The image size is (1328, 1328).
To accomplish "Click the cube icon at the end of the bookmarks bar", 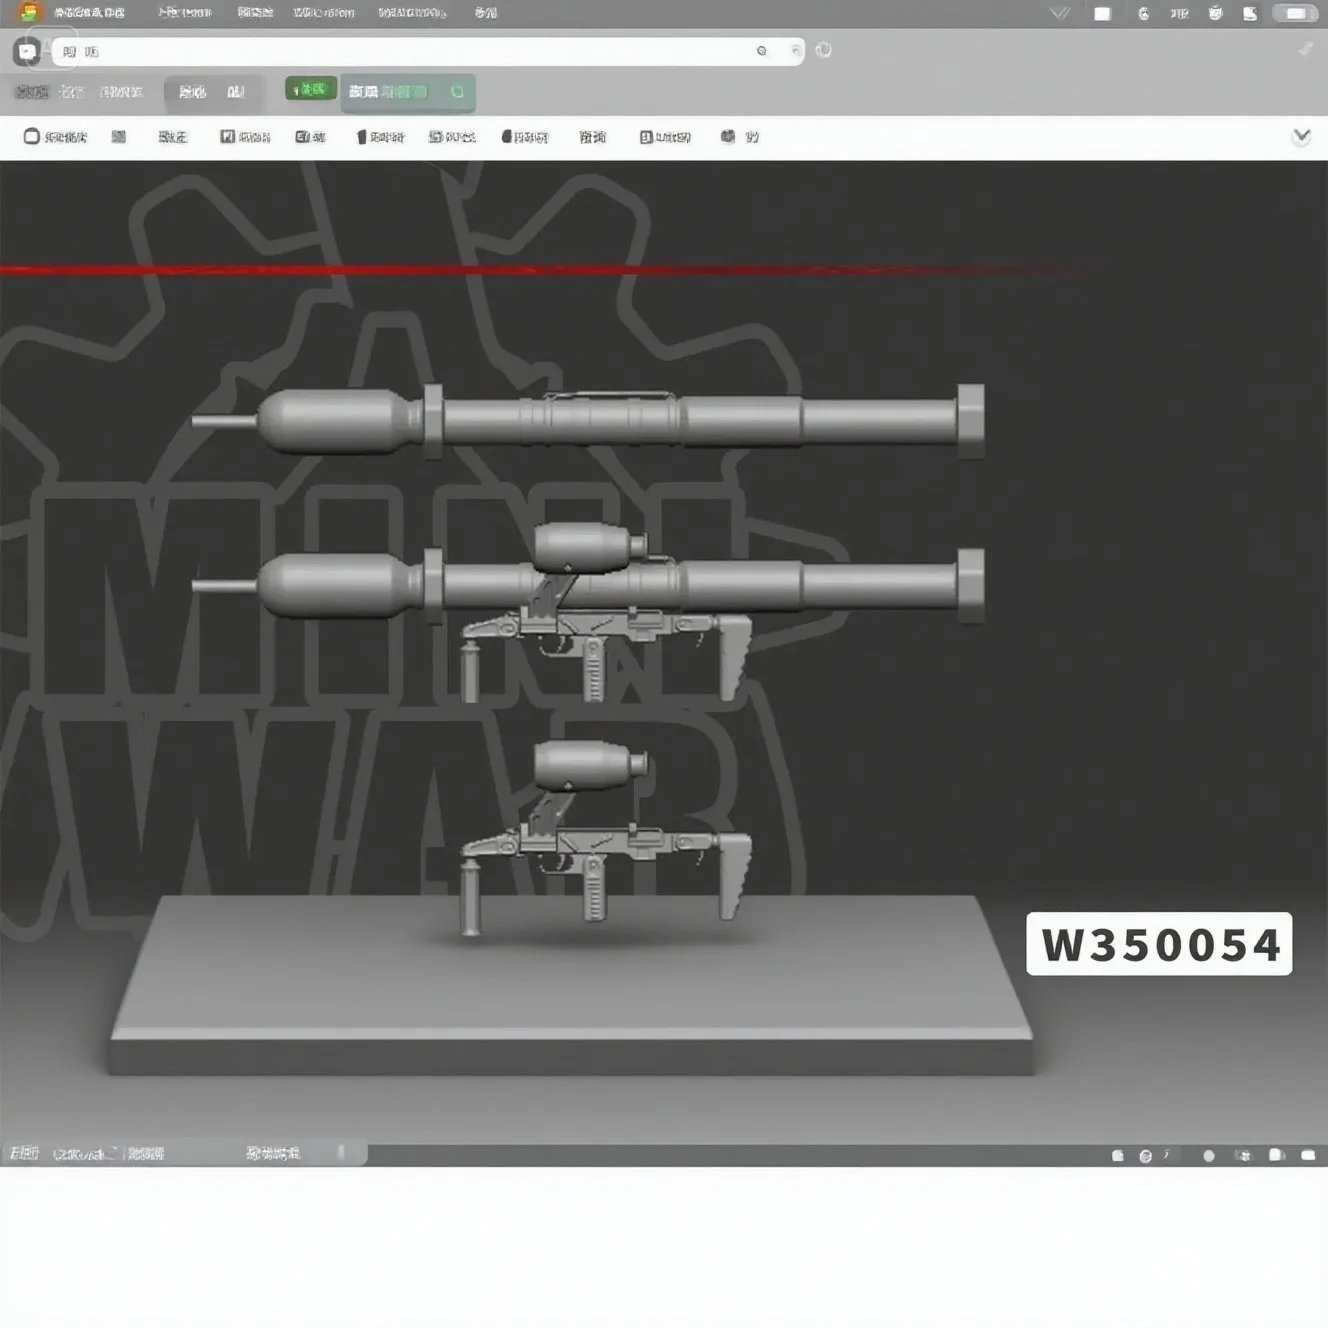I will pyautogui.click(x=728, y=136).
